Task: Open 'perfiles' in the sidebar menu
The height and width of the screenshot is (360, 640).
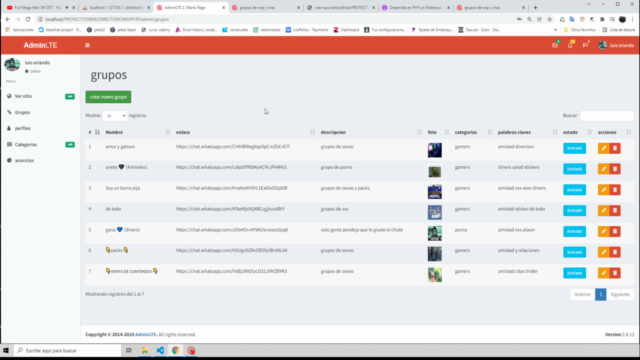Action: (x=40, y=128)
